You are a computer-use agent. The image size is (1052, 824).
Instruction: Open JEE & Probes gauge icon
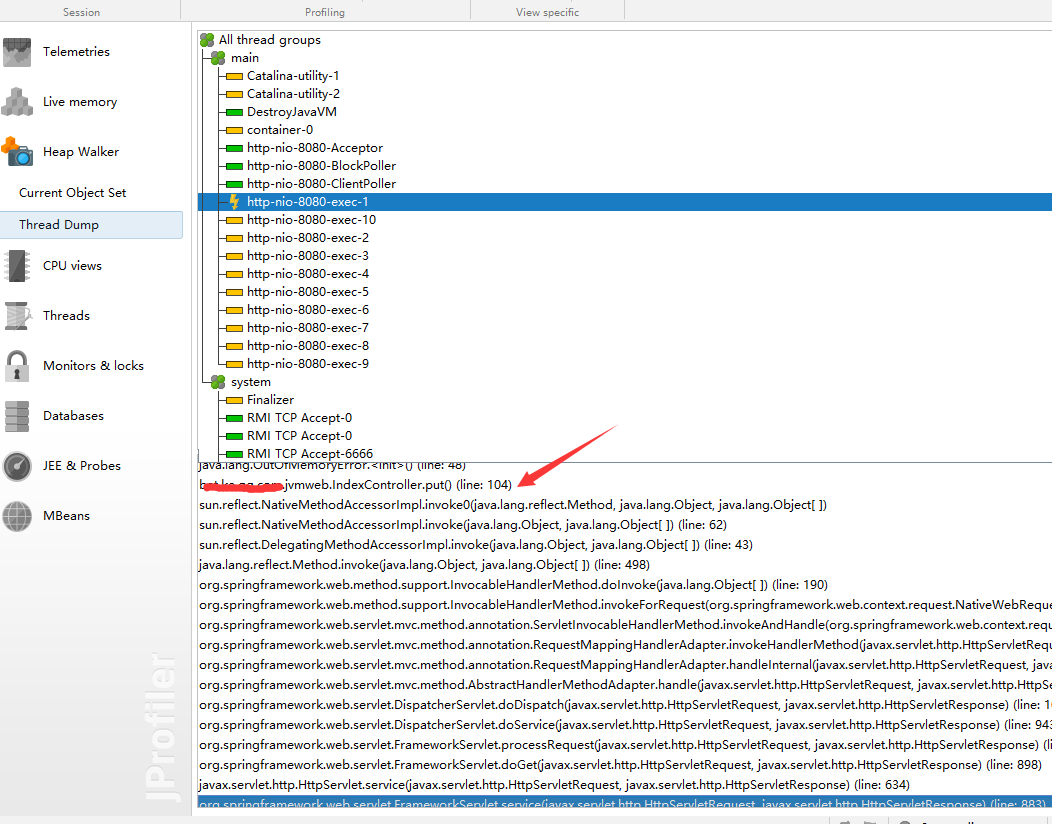click(17, 466)
